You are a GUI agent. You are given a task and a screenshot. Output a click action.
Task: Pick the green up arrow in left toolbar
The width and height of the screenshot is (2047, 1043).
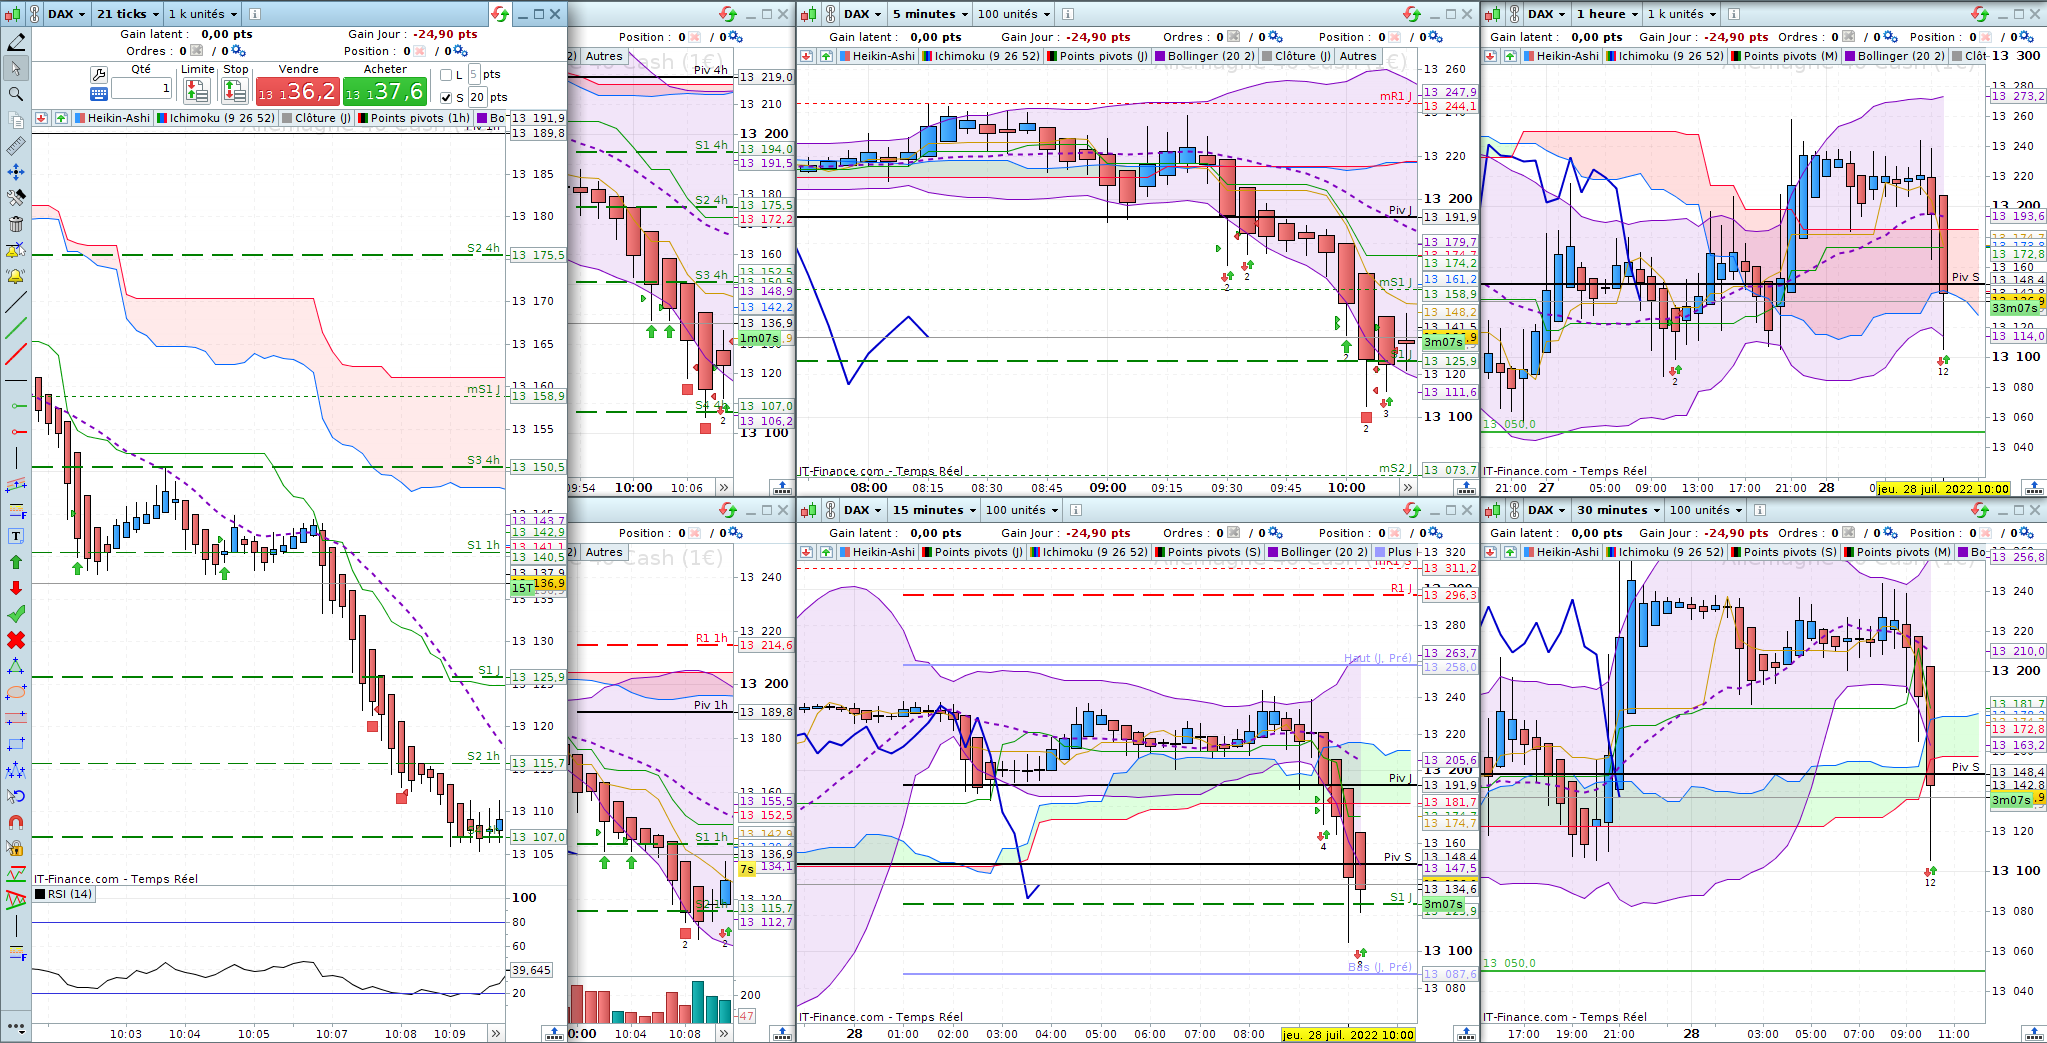pyautogui.click(x=16, y=562)
